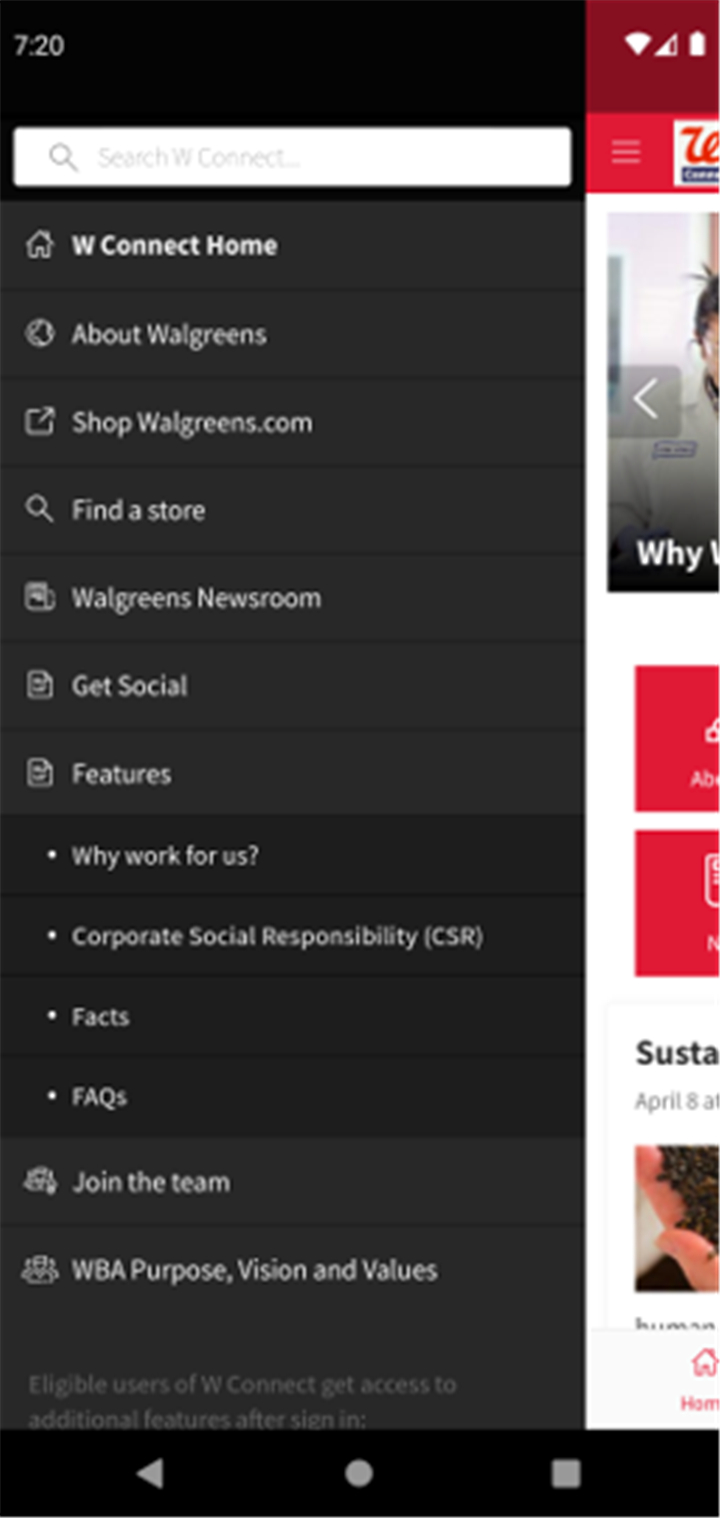Viewport: 720px width, 1518px height.
Task: Tap the Android back button
Action: pyautogui.click(x=150, y=1472)
